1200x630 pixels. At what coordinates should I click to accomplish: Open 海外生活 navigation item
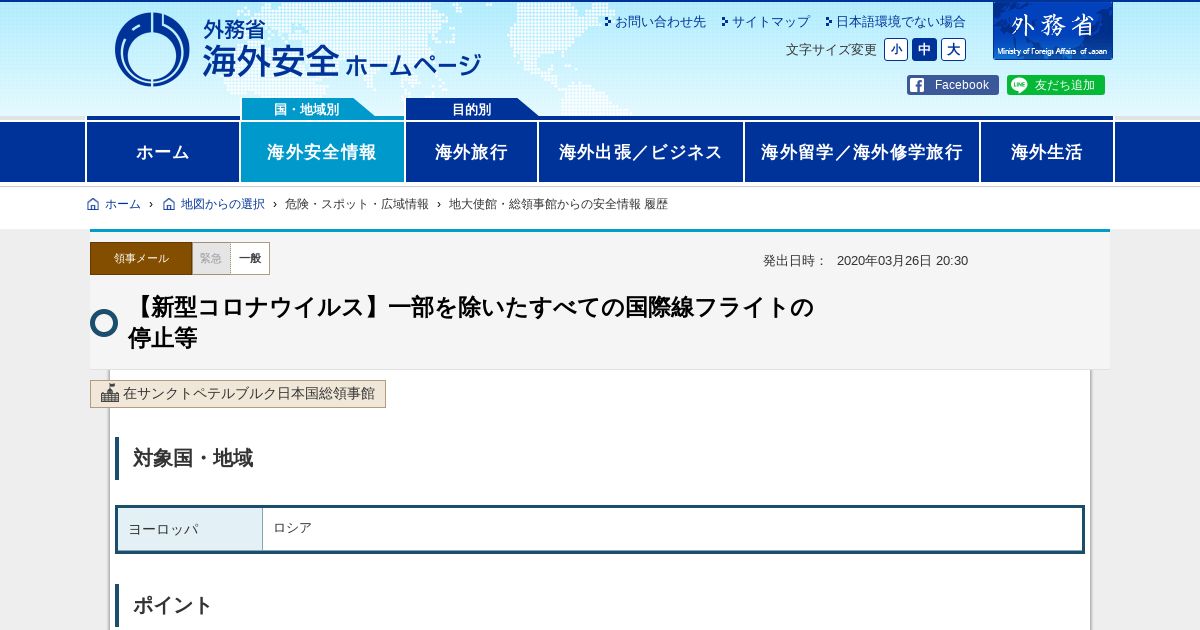[1047, 152]
